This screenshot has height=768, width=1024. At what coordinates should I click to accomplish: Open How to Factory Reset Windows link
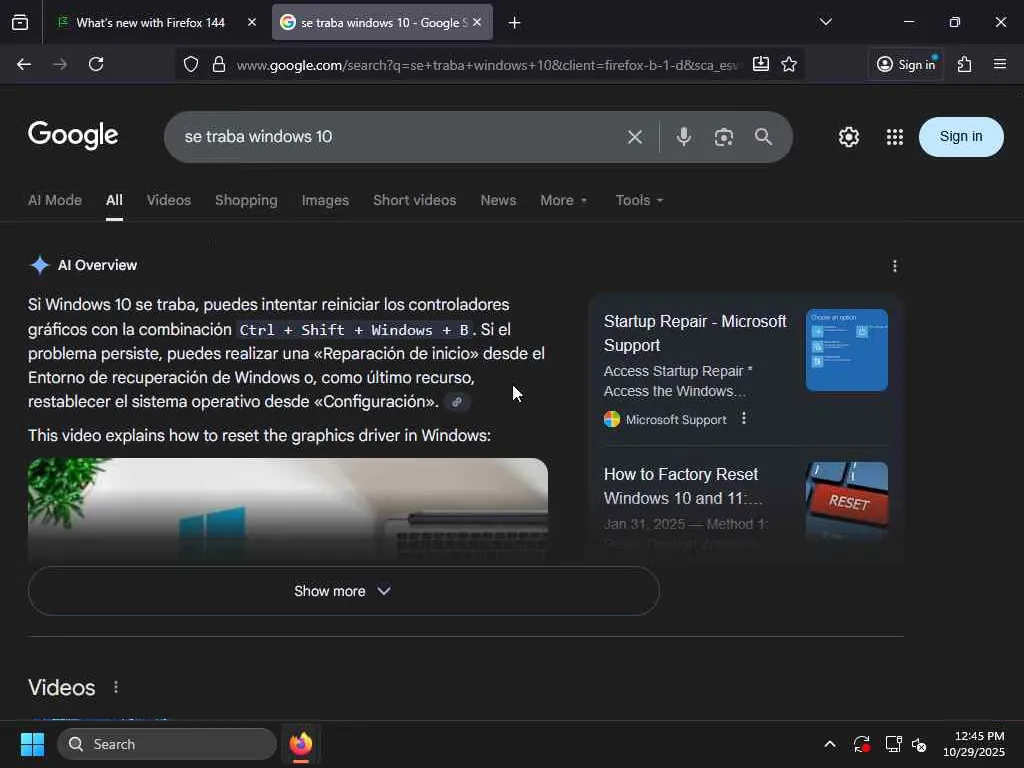point(682,486)
